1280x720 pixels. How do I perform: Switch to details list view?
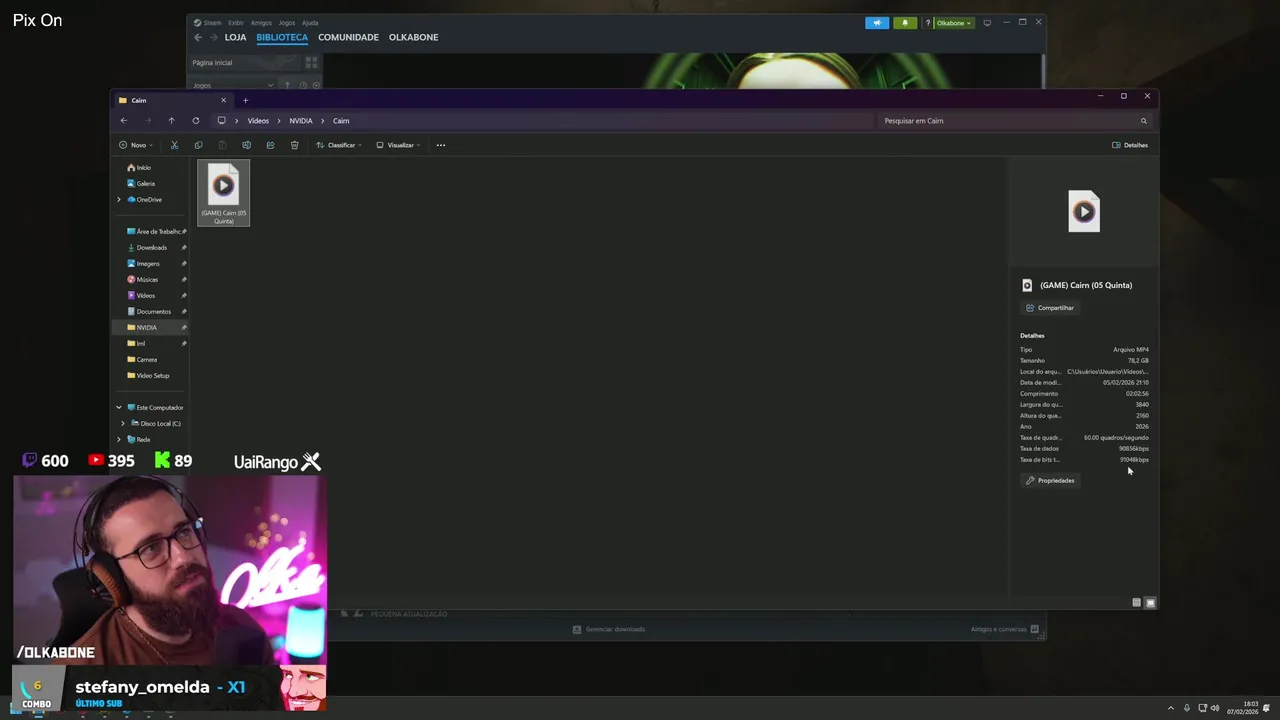[1136, 603]
